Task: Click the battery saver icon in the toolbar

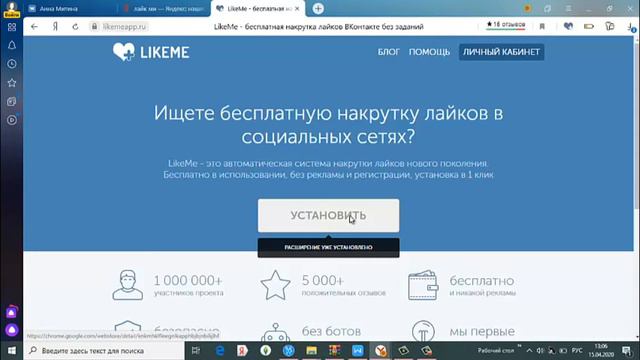Action: (x=589, y=27)
